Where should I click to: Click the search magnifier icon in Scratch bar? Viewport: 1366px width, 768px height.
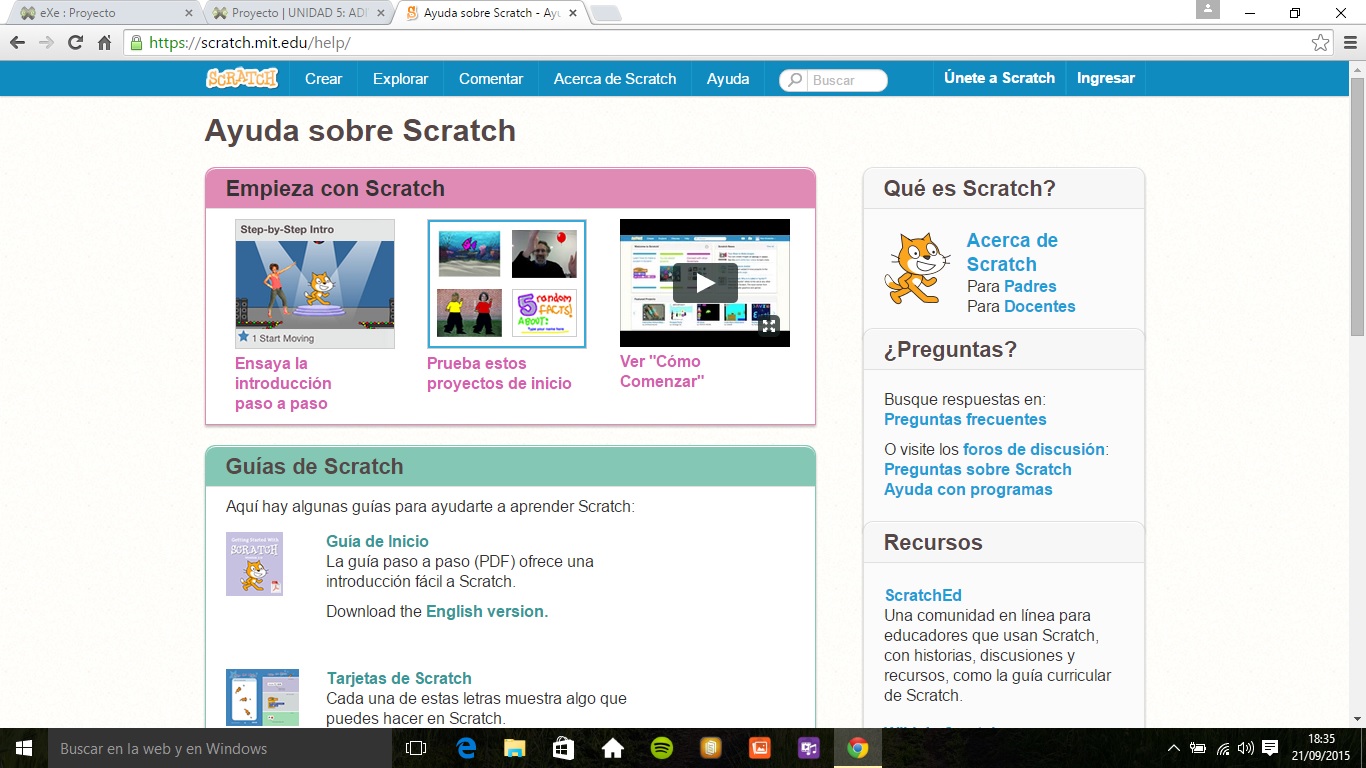795,80
